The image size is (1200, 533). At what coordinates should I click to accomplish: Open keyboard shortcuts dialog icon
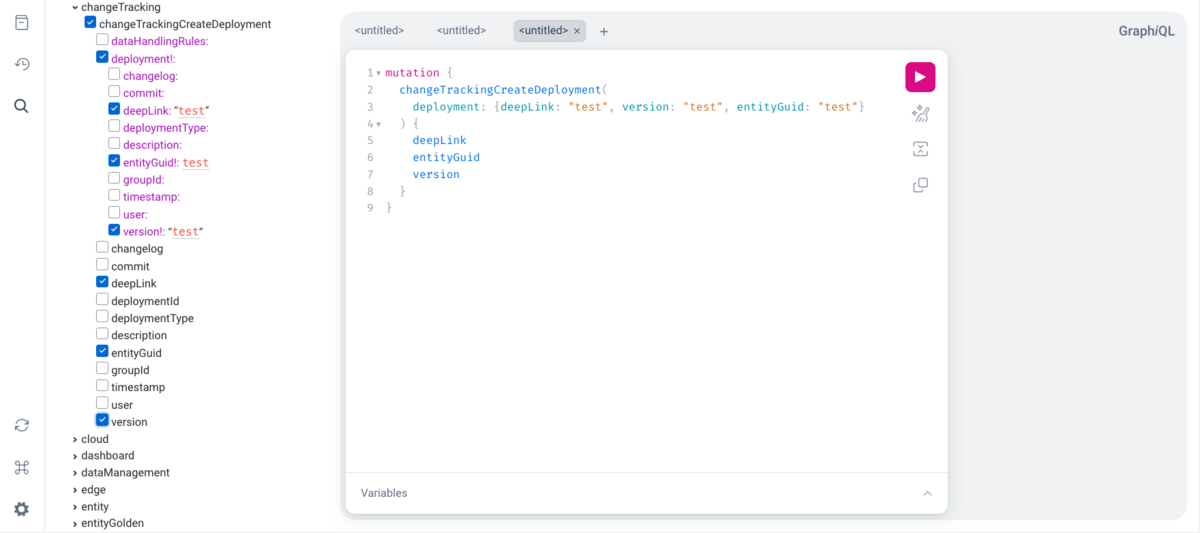pos(21,467)
